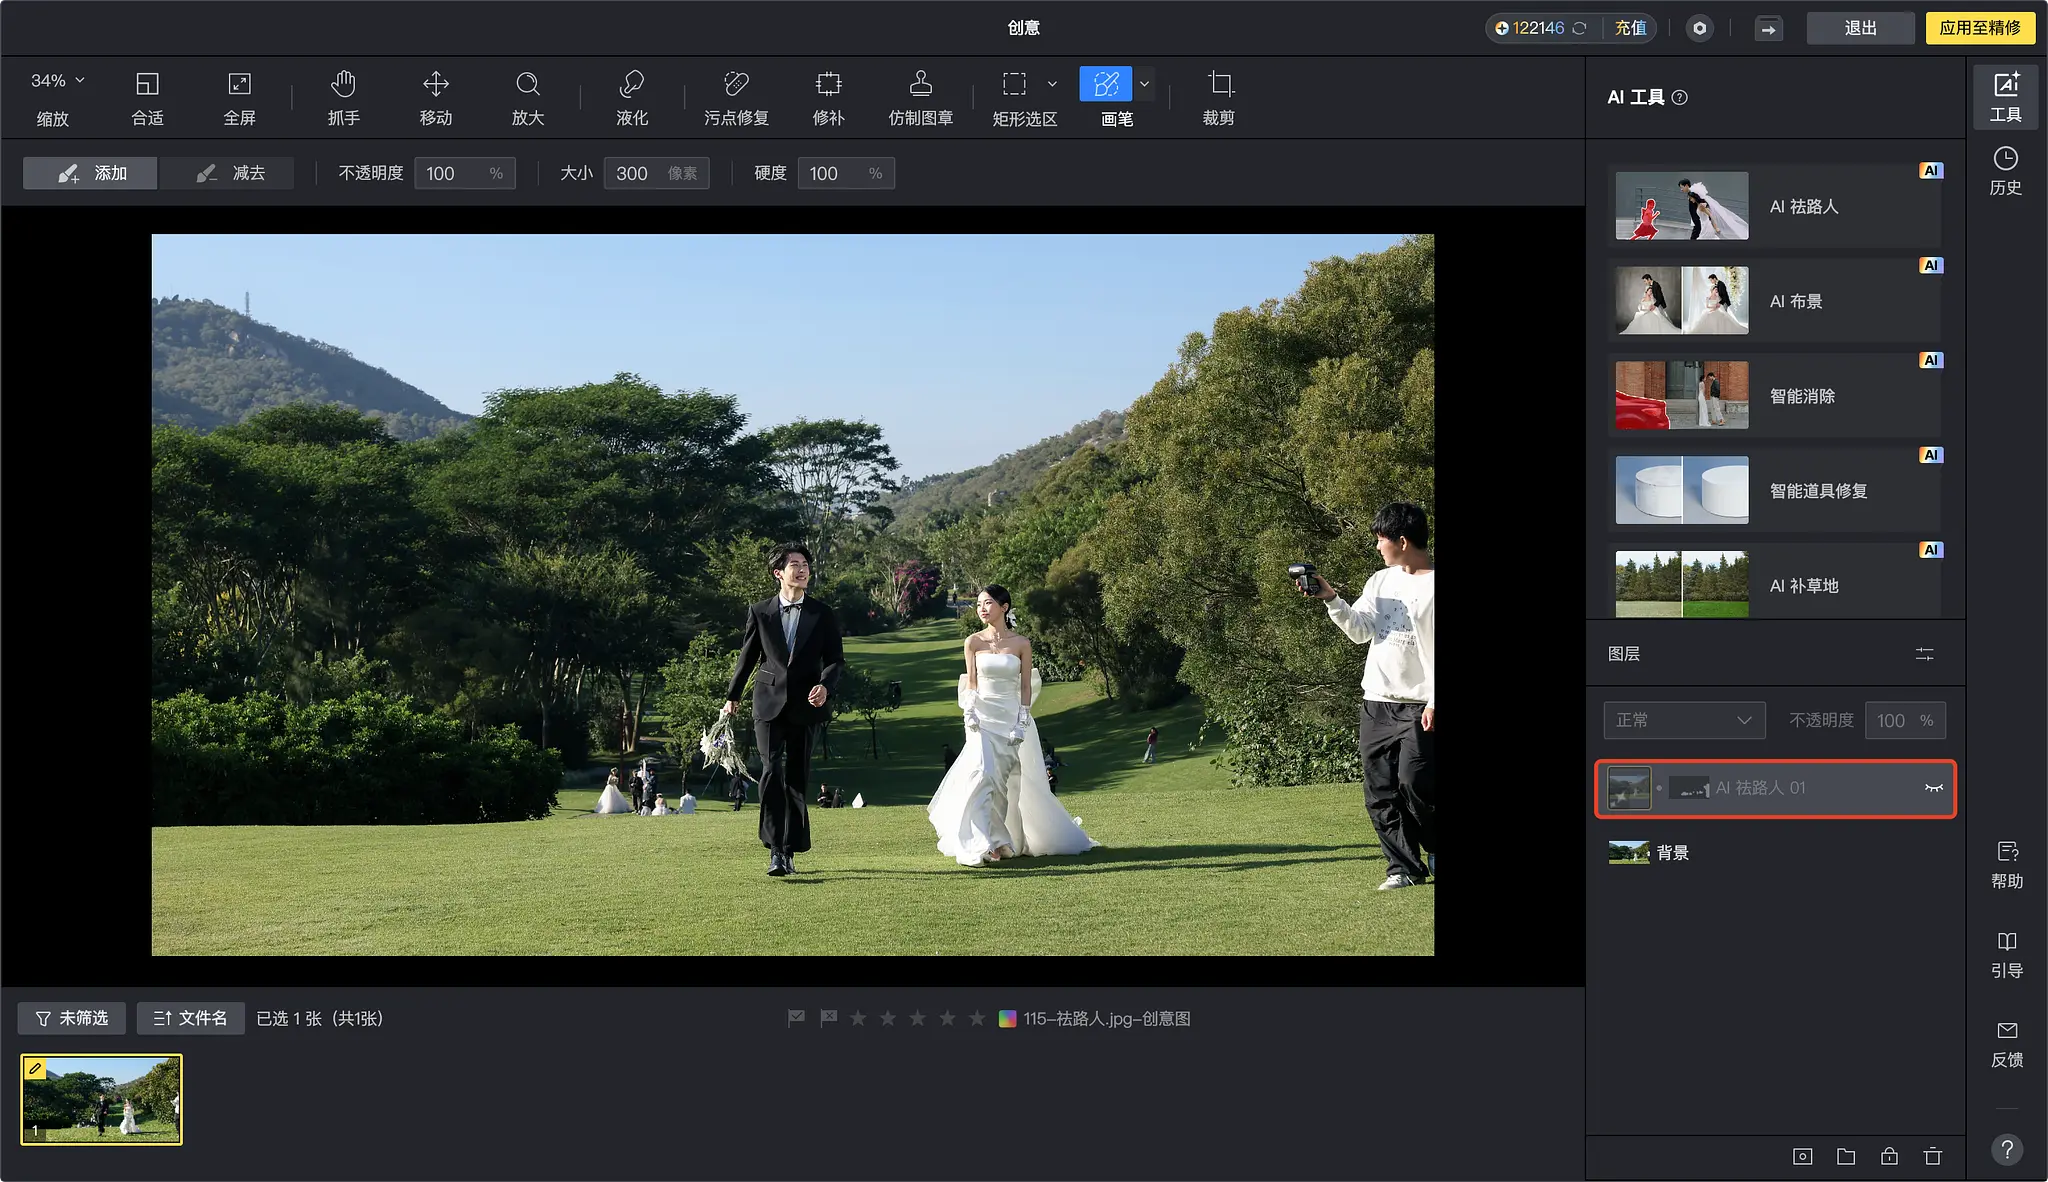Select the 合适 fit-to-screen tool

click(147, 98)
